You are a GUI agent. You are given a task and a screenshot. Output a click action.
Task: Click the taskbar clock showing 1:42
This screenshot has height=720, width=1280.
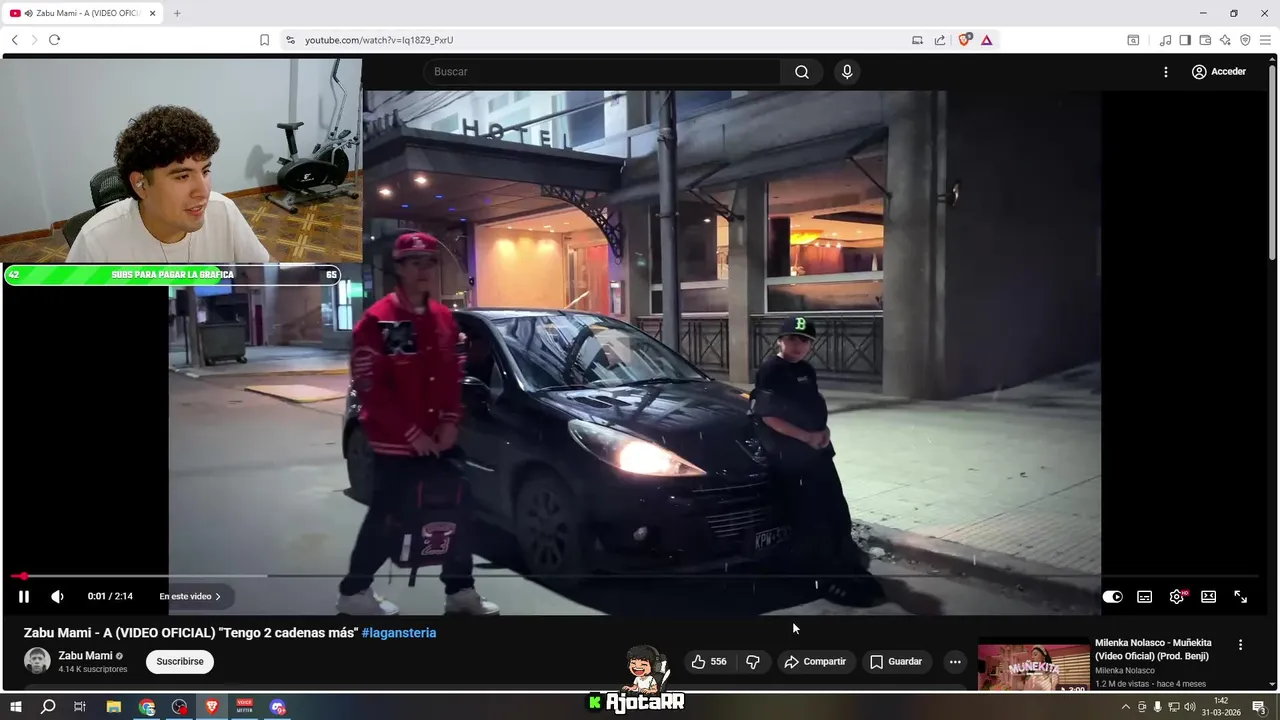[x=1221, y=707]
